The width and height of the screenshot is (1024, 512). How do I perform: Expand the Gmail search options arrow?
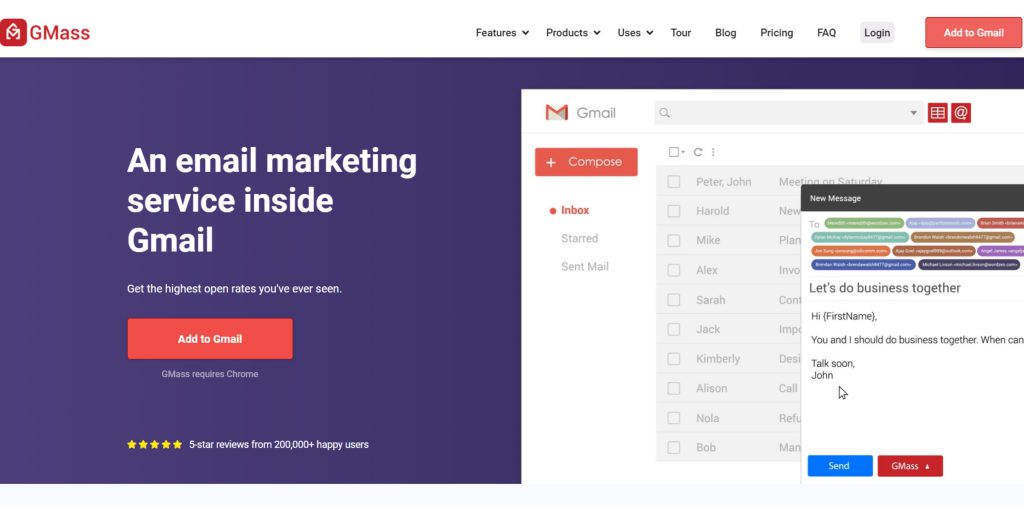point(913,113)
